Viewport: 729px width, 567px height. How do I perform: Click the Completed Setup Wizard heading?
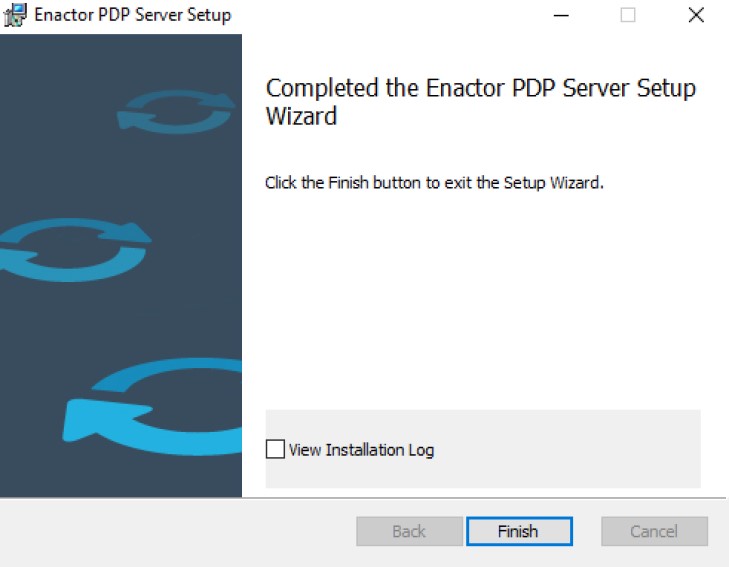click(x=480, y=88)
